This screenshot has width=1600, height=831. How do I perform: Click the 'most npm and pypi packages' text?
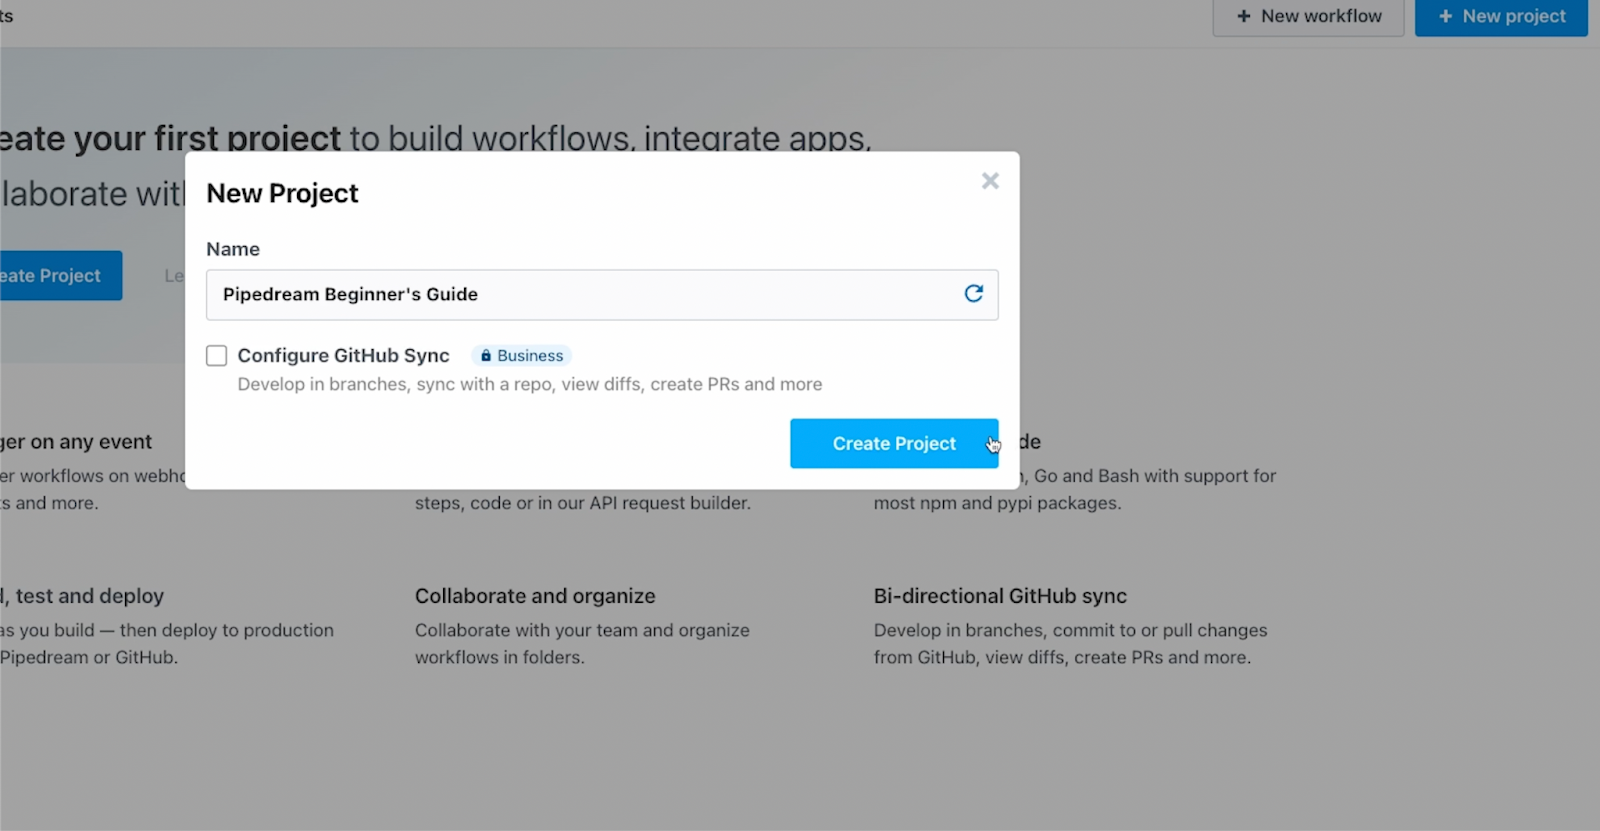[x=996, y=503]
